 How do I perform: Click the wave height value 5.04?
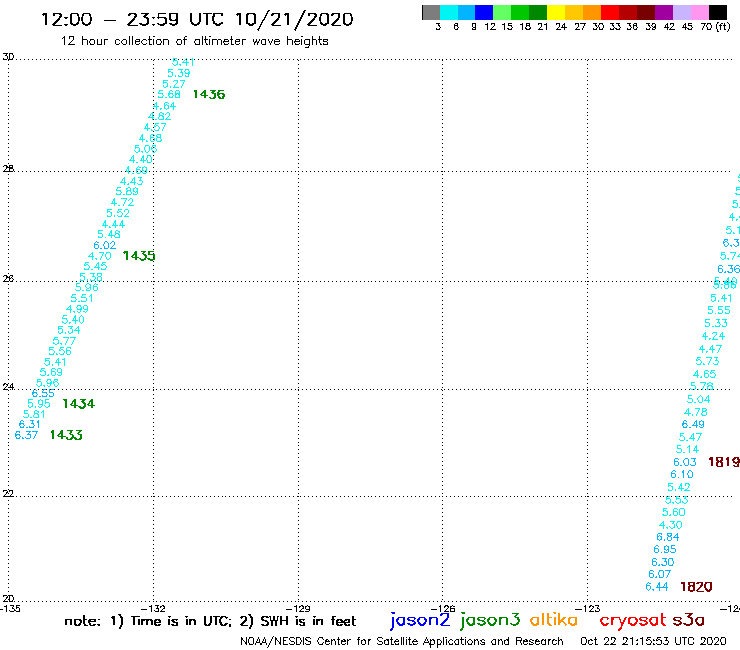tap(698, 399)
